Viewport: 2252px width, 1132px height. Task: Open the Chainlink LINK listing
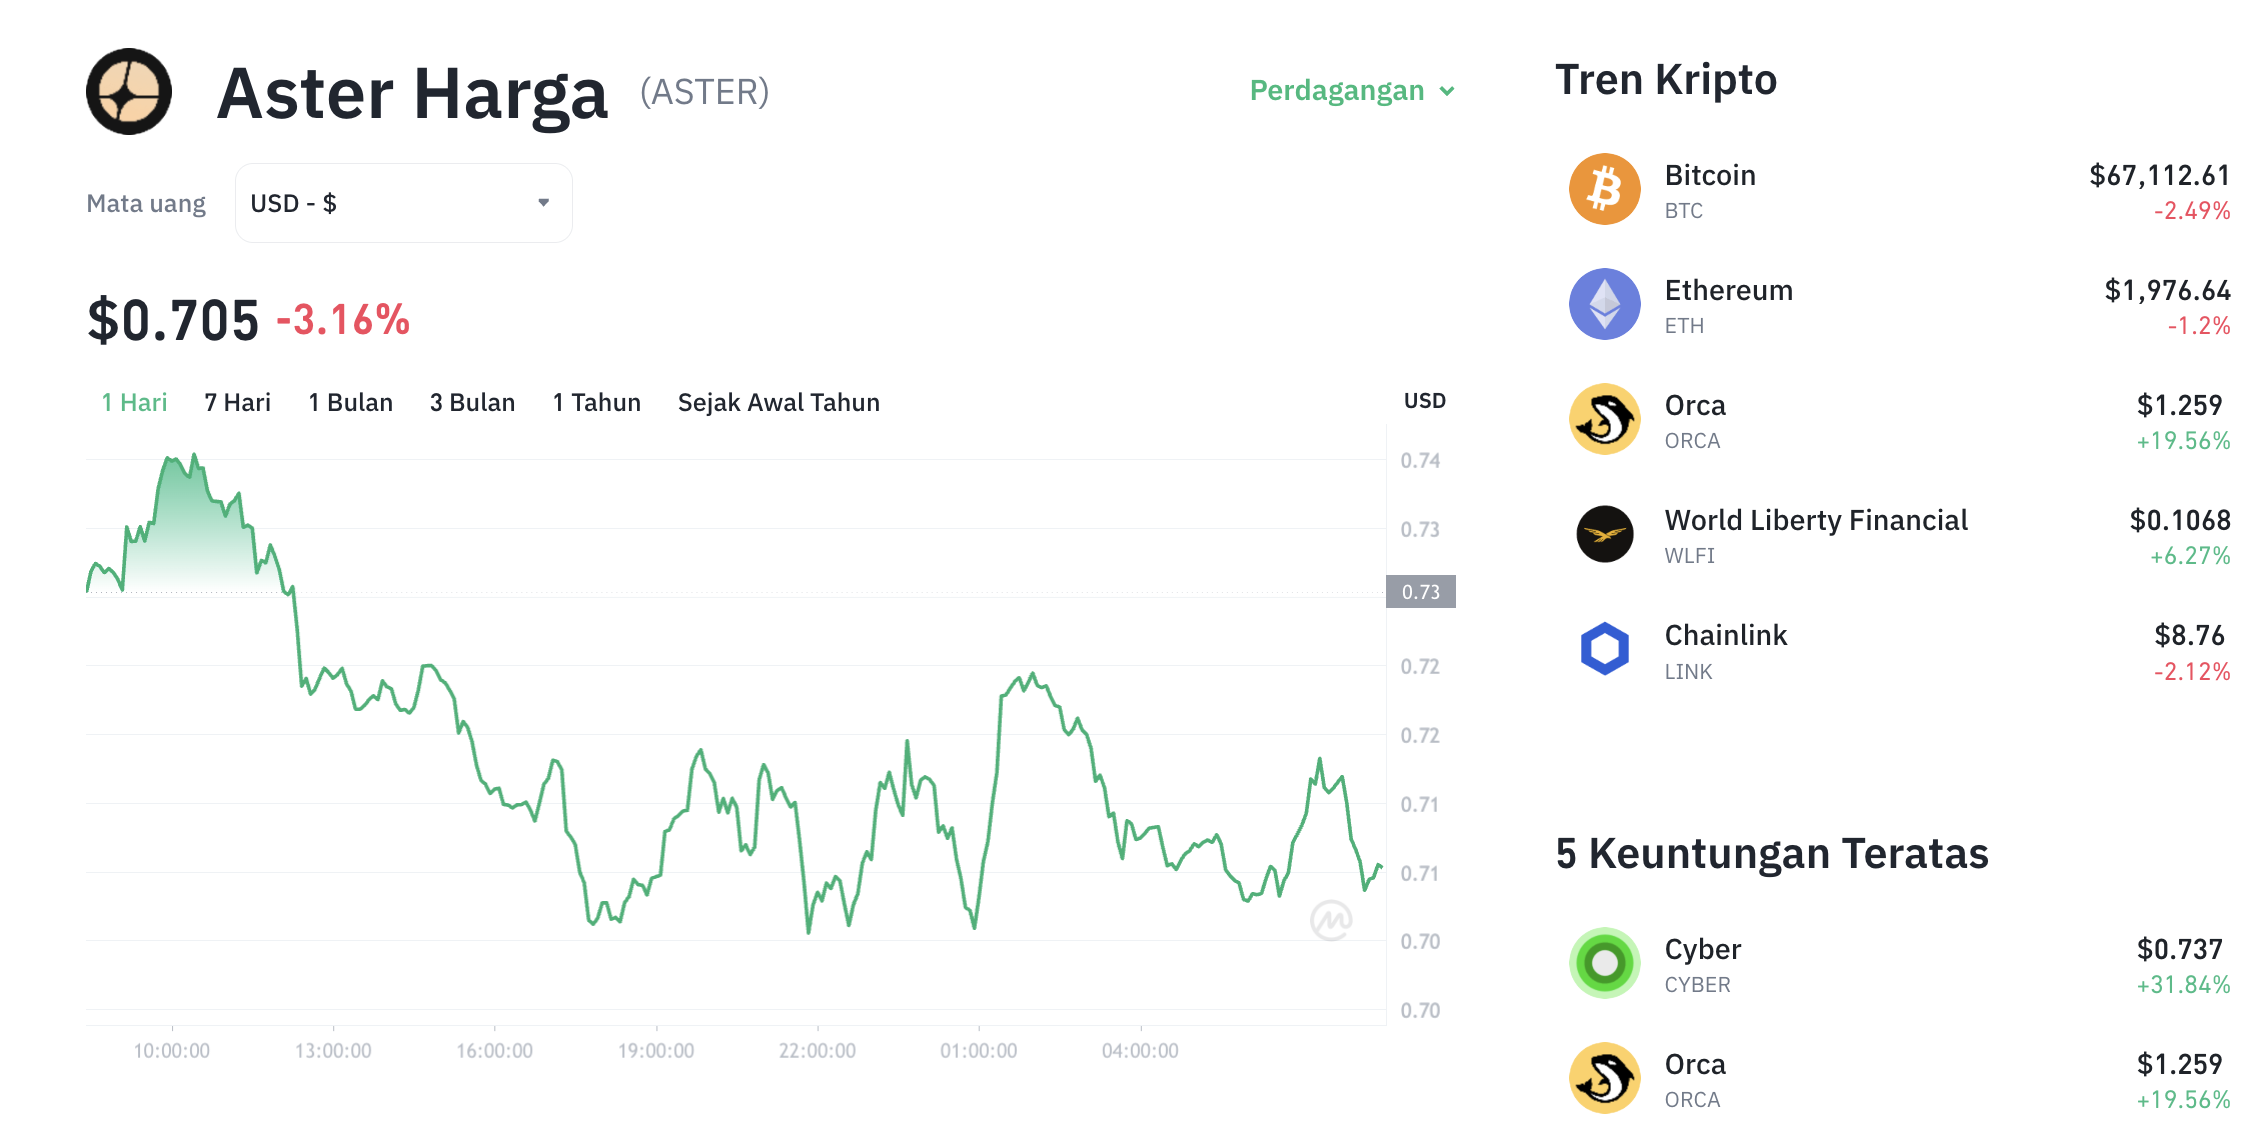(1726, 634)
